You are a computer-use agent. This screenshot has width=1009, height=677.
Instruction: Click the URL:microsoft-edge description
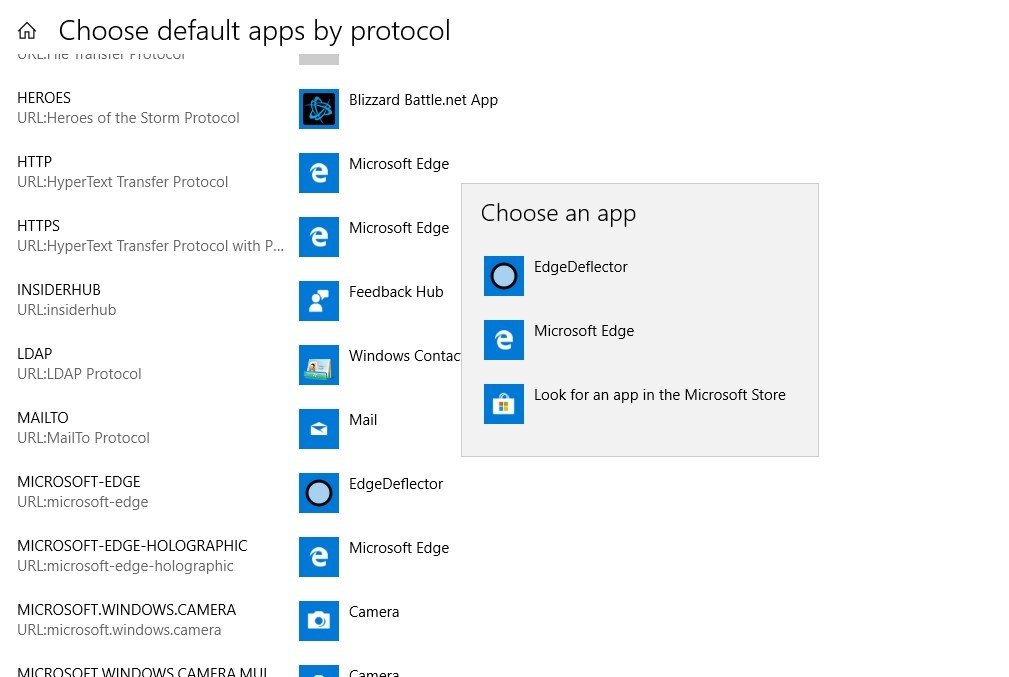(82, 502)
